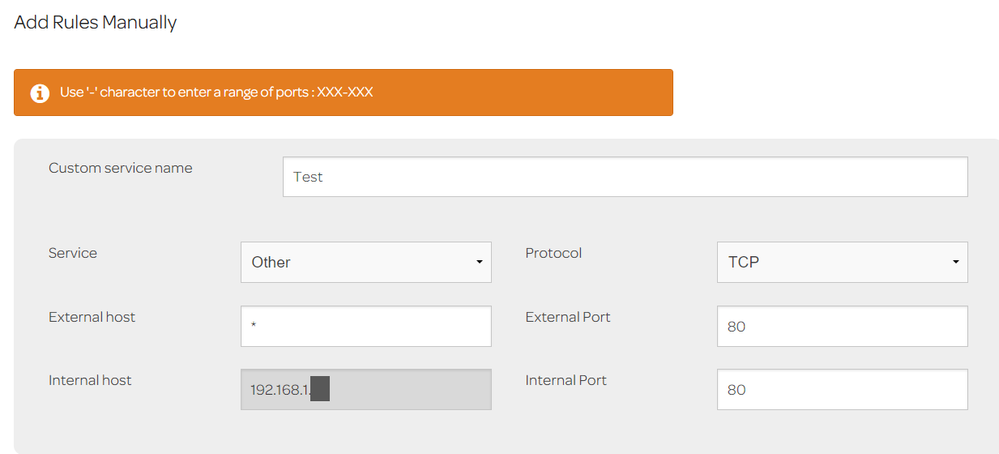Click the External host label
999x454 pixels.
92,317
